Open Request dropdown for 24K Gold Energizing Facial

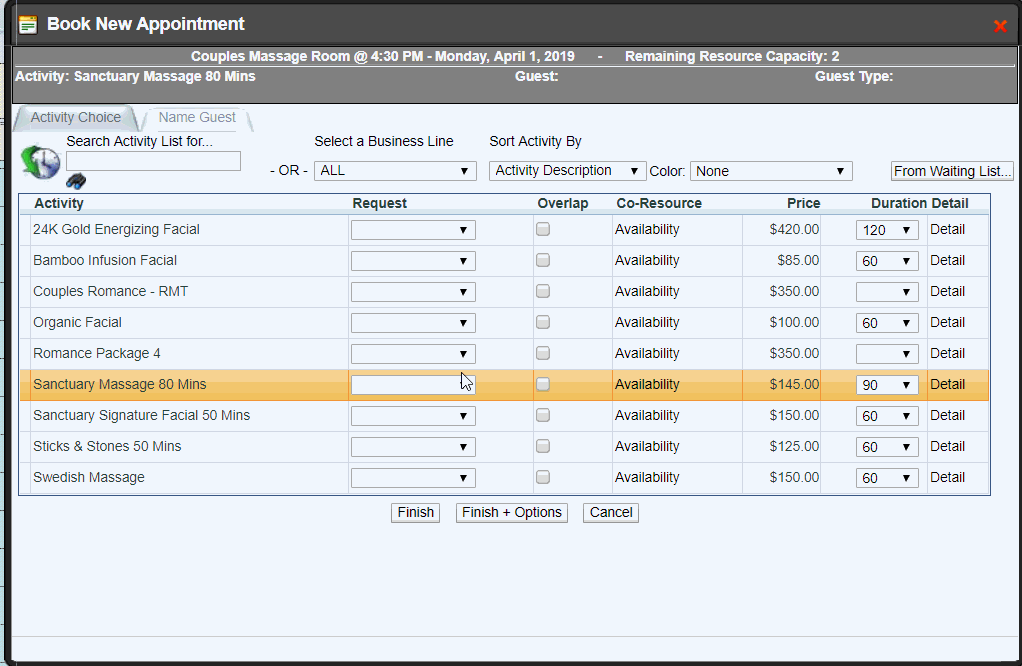tap(413, 230)
